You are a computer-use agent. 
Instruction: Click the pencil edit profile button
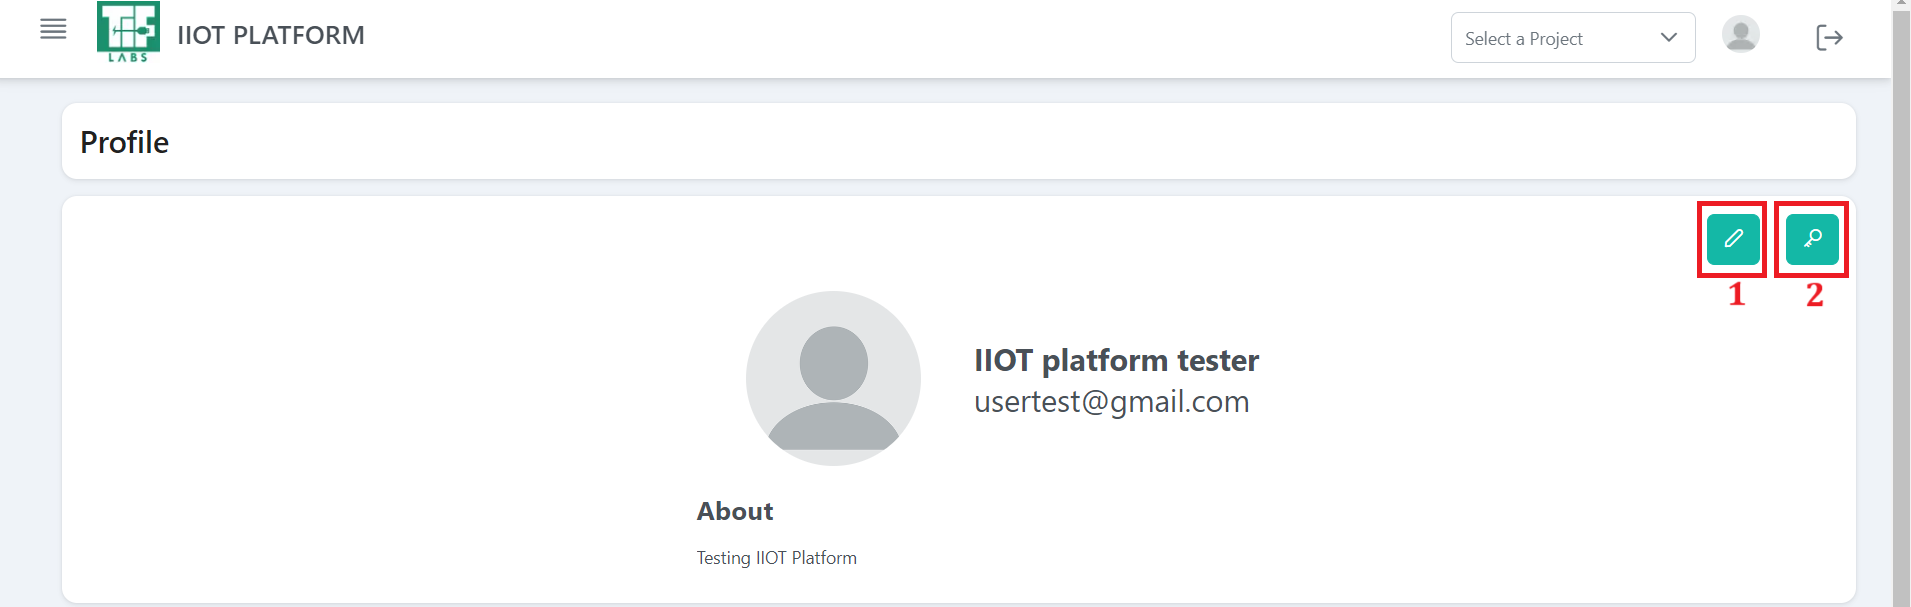pos(1733,239)
